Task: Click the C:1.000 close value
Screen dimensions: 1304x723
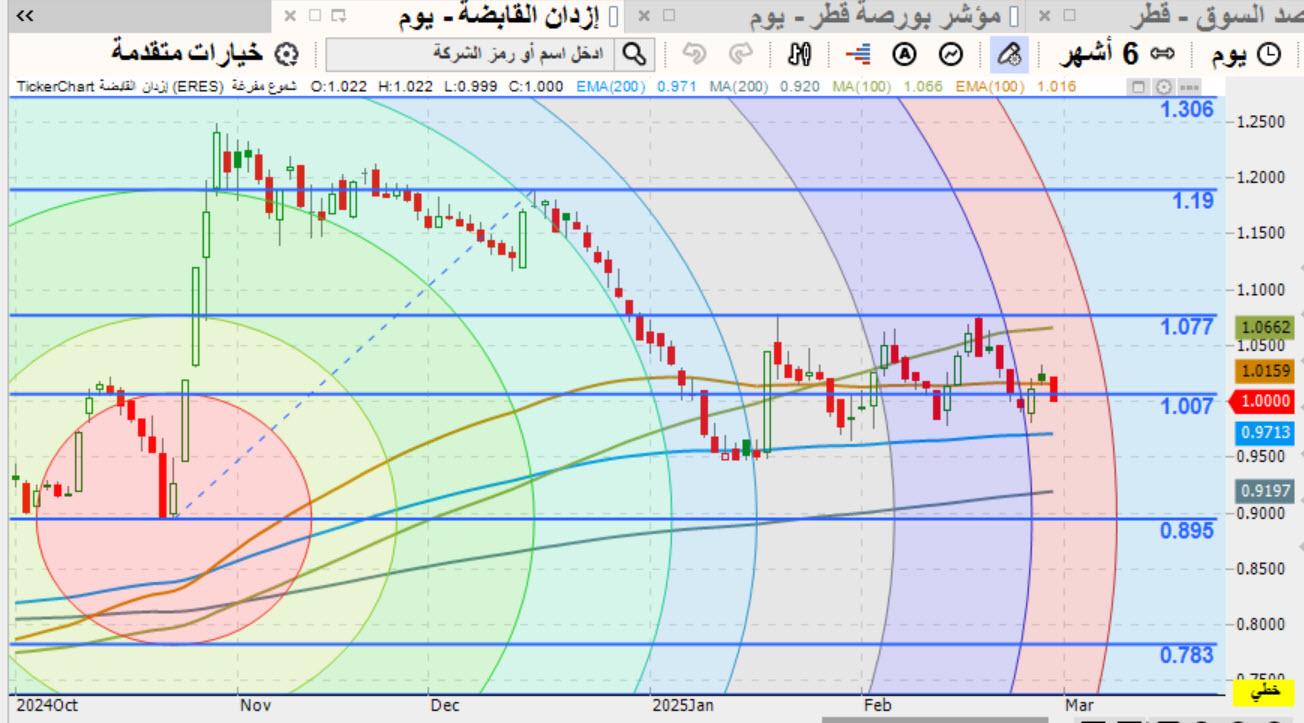Action: [x=535, y=87]
